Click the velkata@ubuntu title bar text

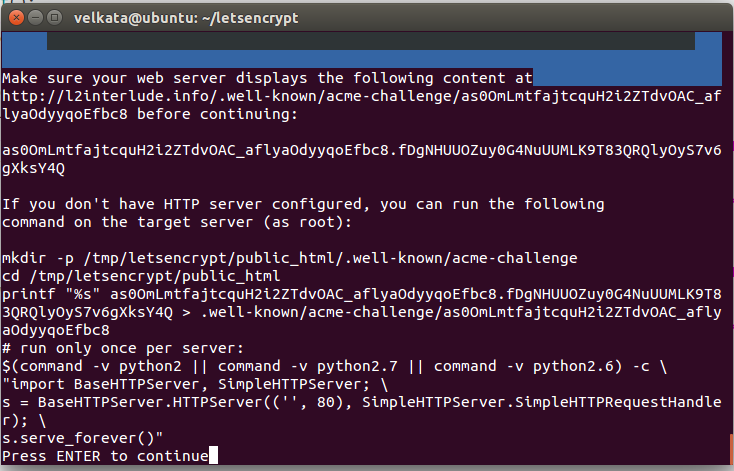pos(186,18)
